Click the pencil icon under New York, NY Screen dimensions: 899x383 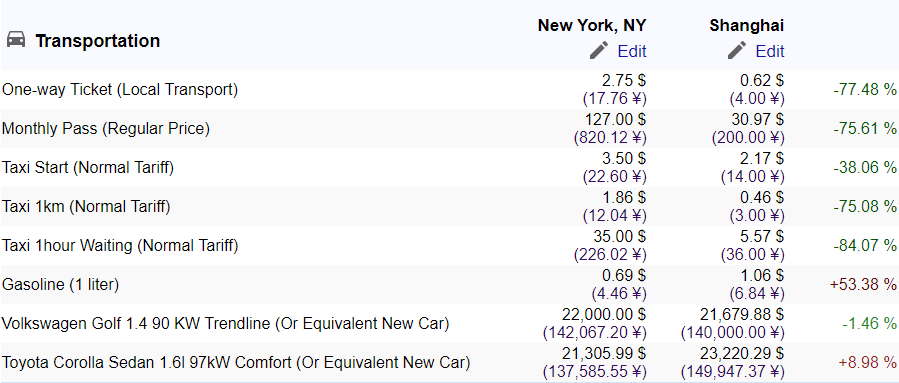(x=599, y=50)
